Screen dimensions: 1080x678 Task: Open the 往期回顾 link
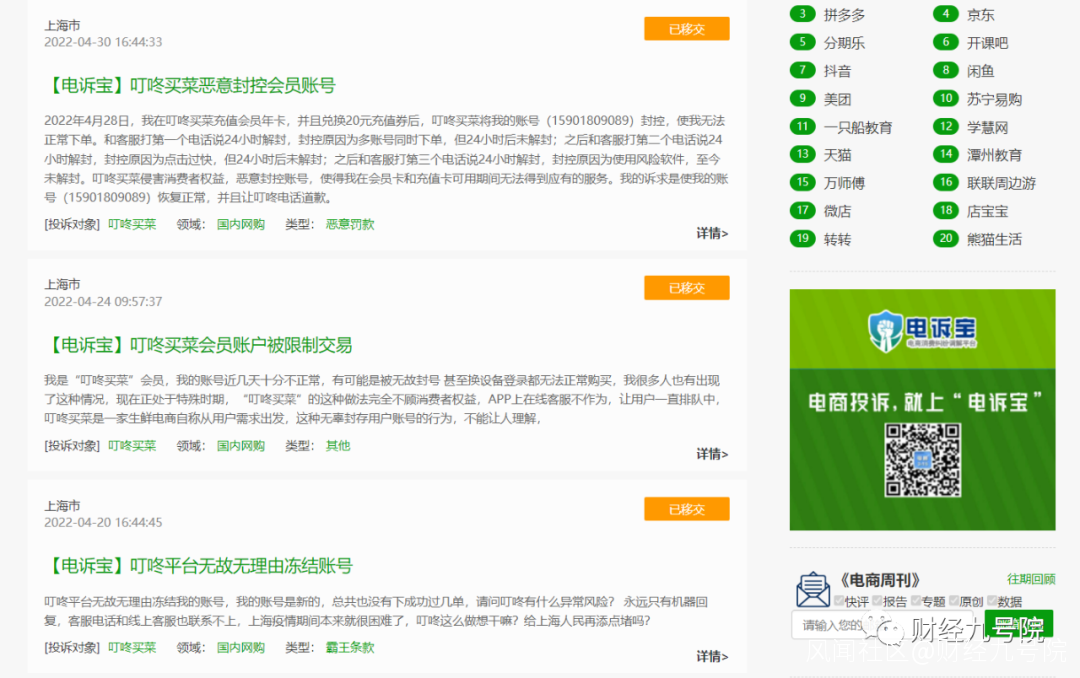coord(1030,579)
